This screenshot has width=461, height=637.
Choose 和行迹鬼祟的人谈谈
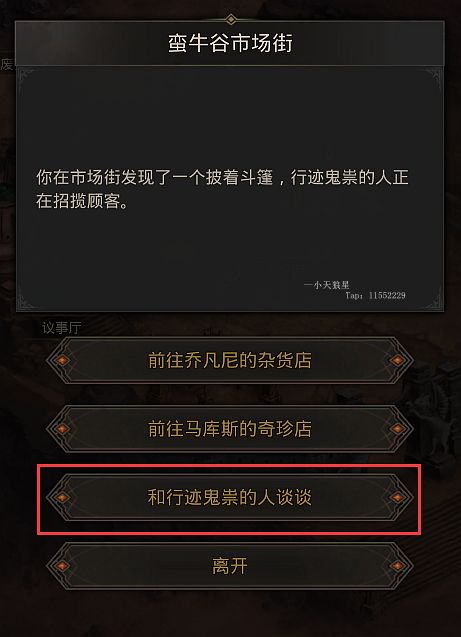230,497
